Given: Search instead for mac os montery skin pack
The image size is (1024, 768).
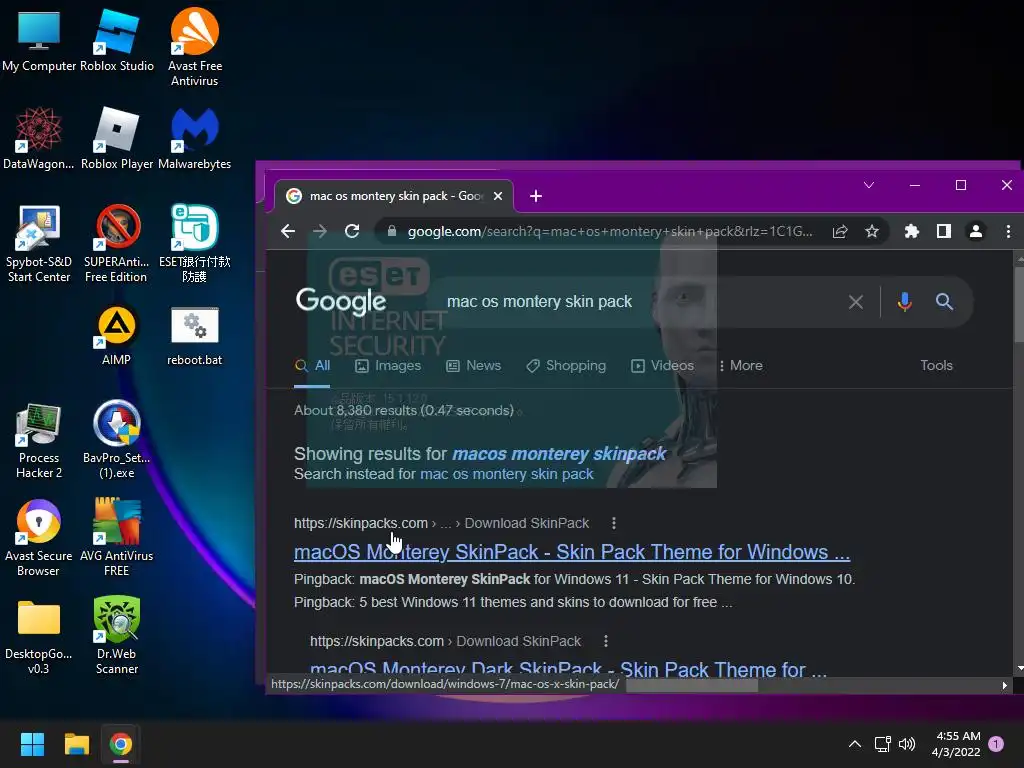Looking at the screenshot, I should coord(507,474).
